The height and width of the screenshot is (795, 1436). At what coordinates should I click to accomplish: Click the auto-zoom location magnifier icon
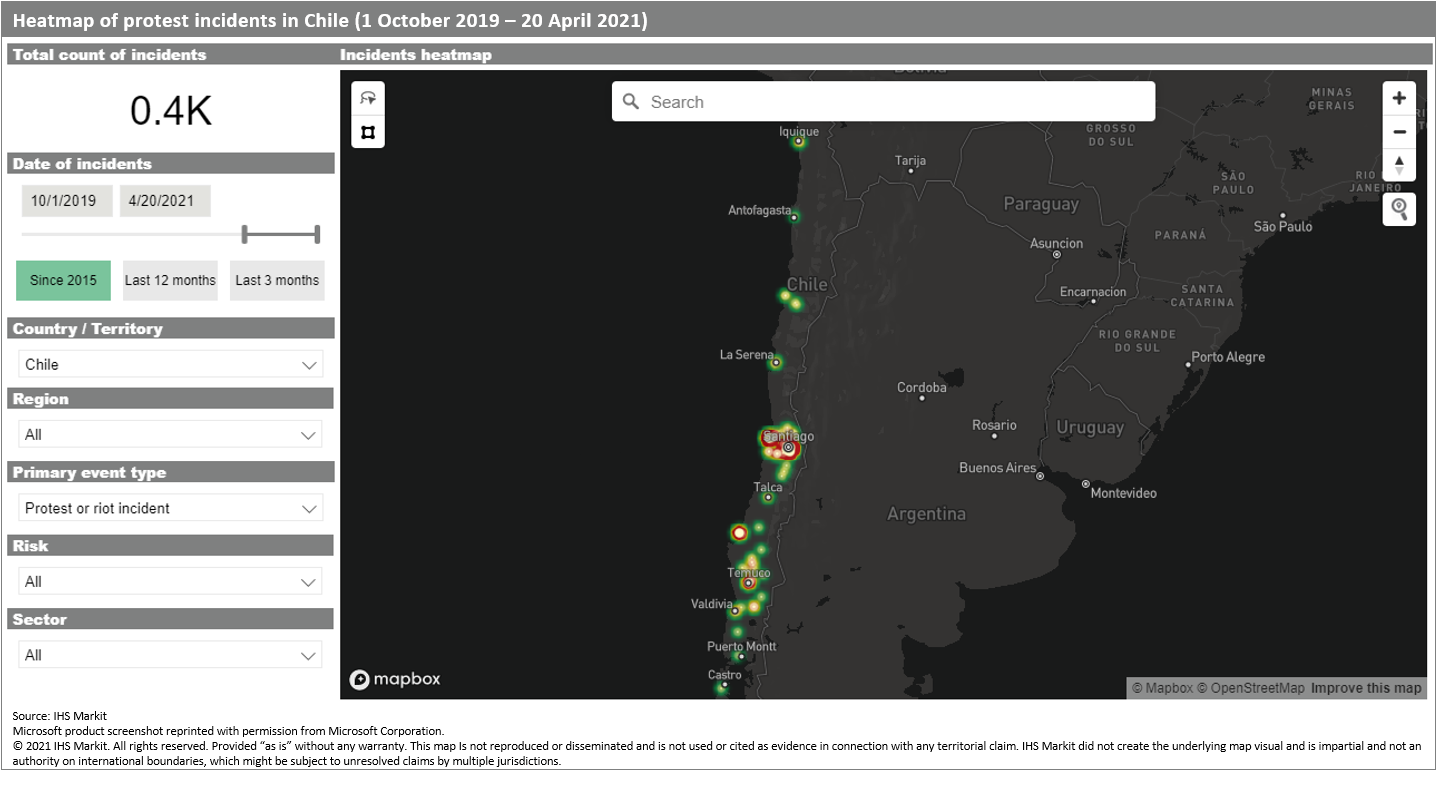tap(1399, 209)
